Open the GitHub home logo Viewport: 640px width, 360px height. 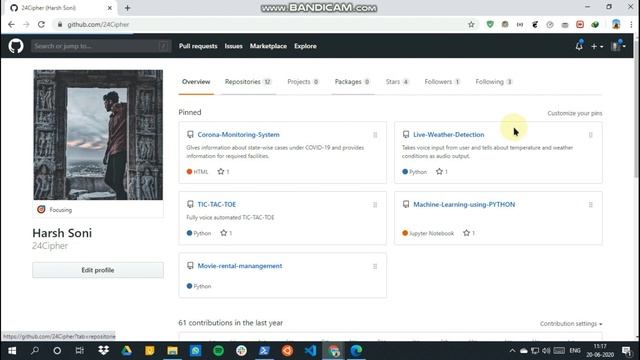coord(16,46)
